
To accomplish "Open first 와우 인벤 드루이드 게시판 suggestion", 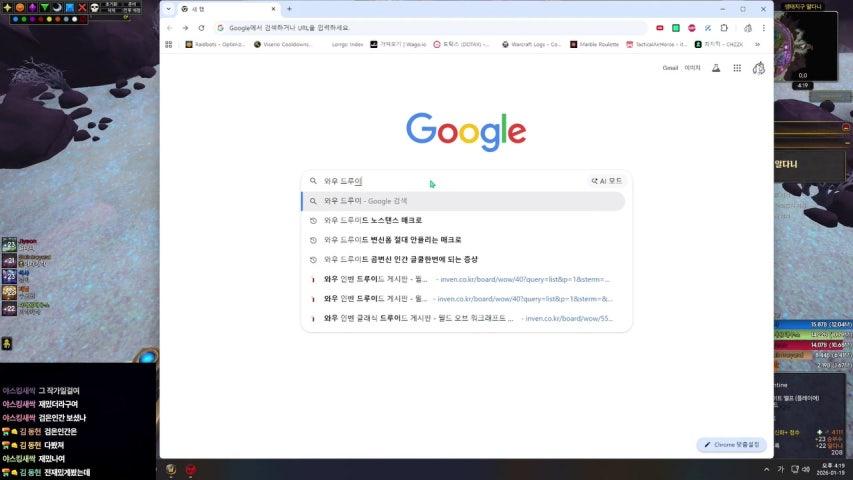I will tap(463, 279).
